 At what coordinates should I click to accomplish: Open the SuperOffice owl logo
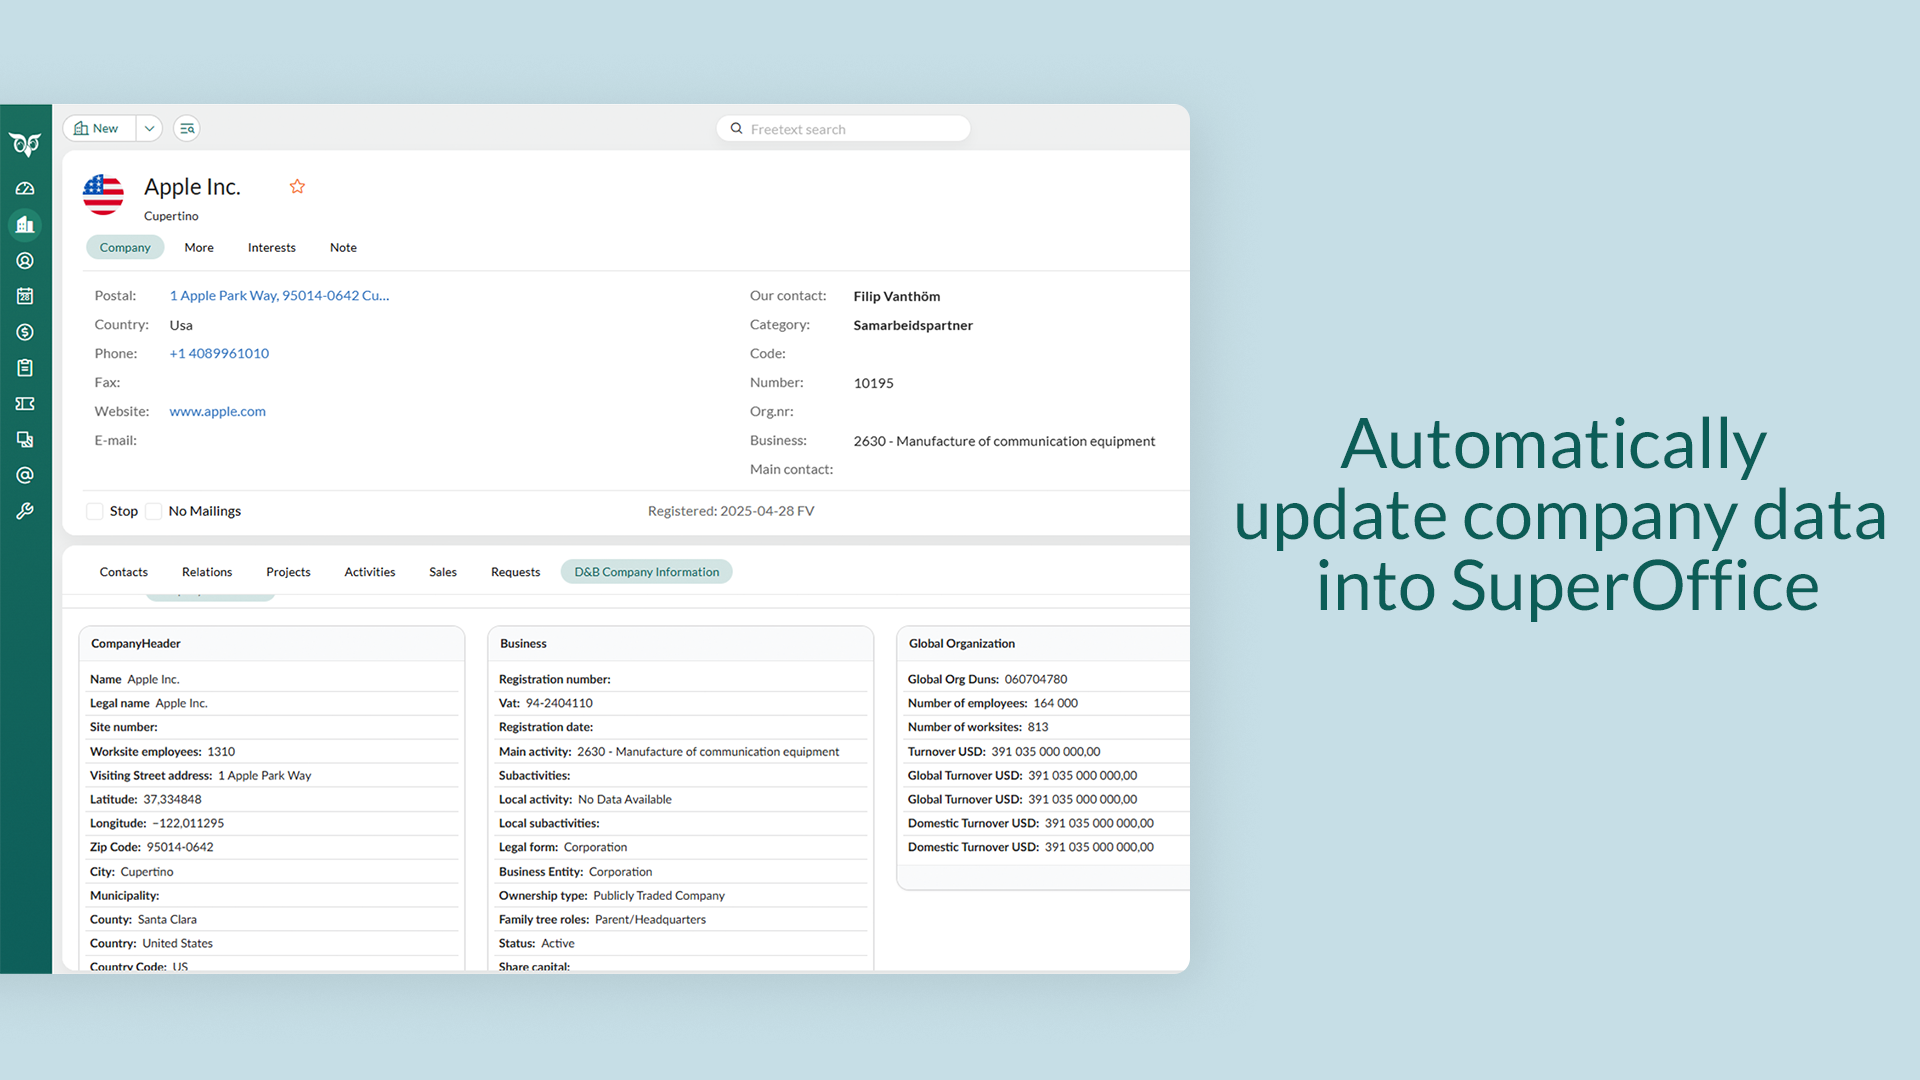(25, 145)
